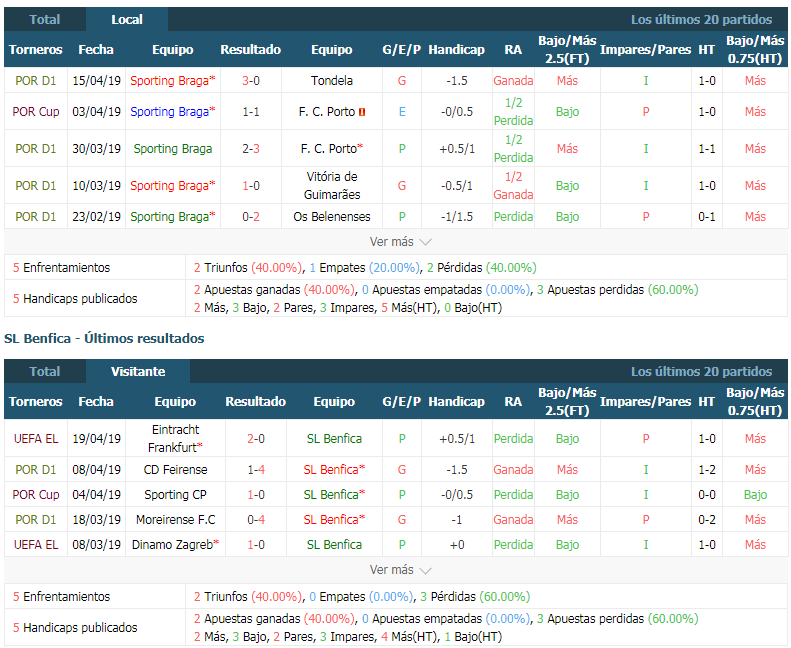Click 1 Empates (20.00%) in Braga summary

point(365,268)
